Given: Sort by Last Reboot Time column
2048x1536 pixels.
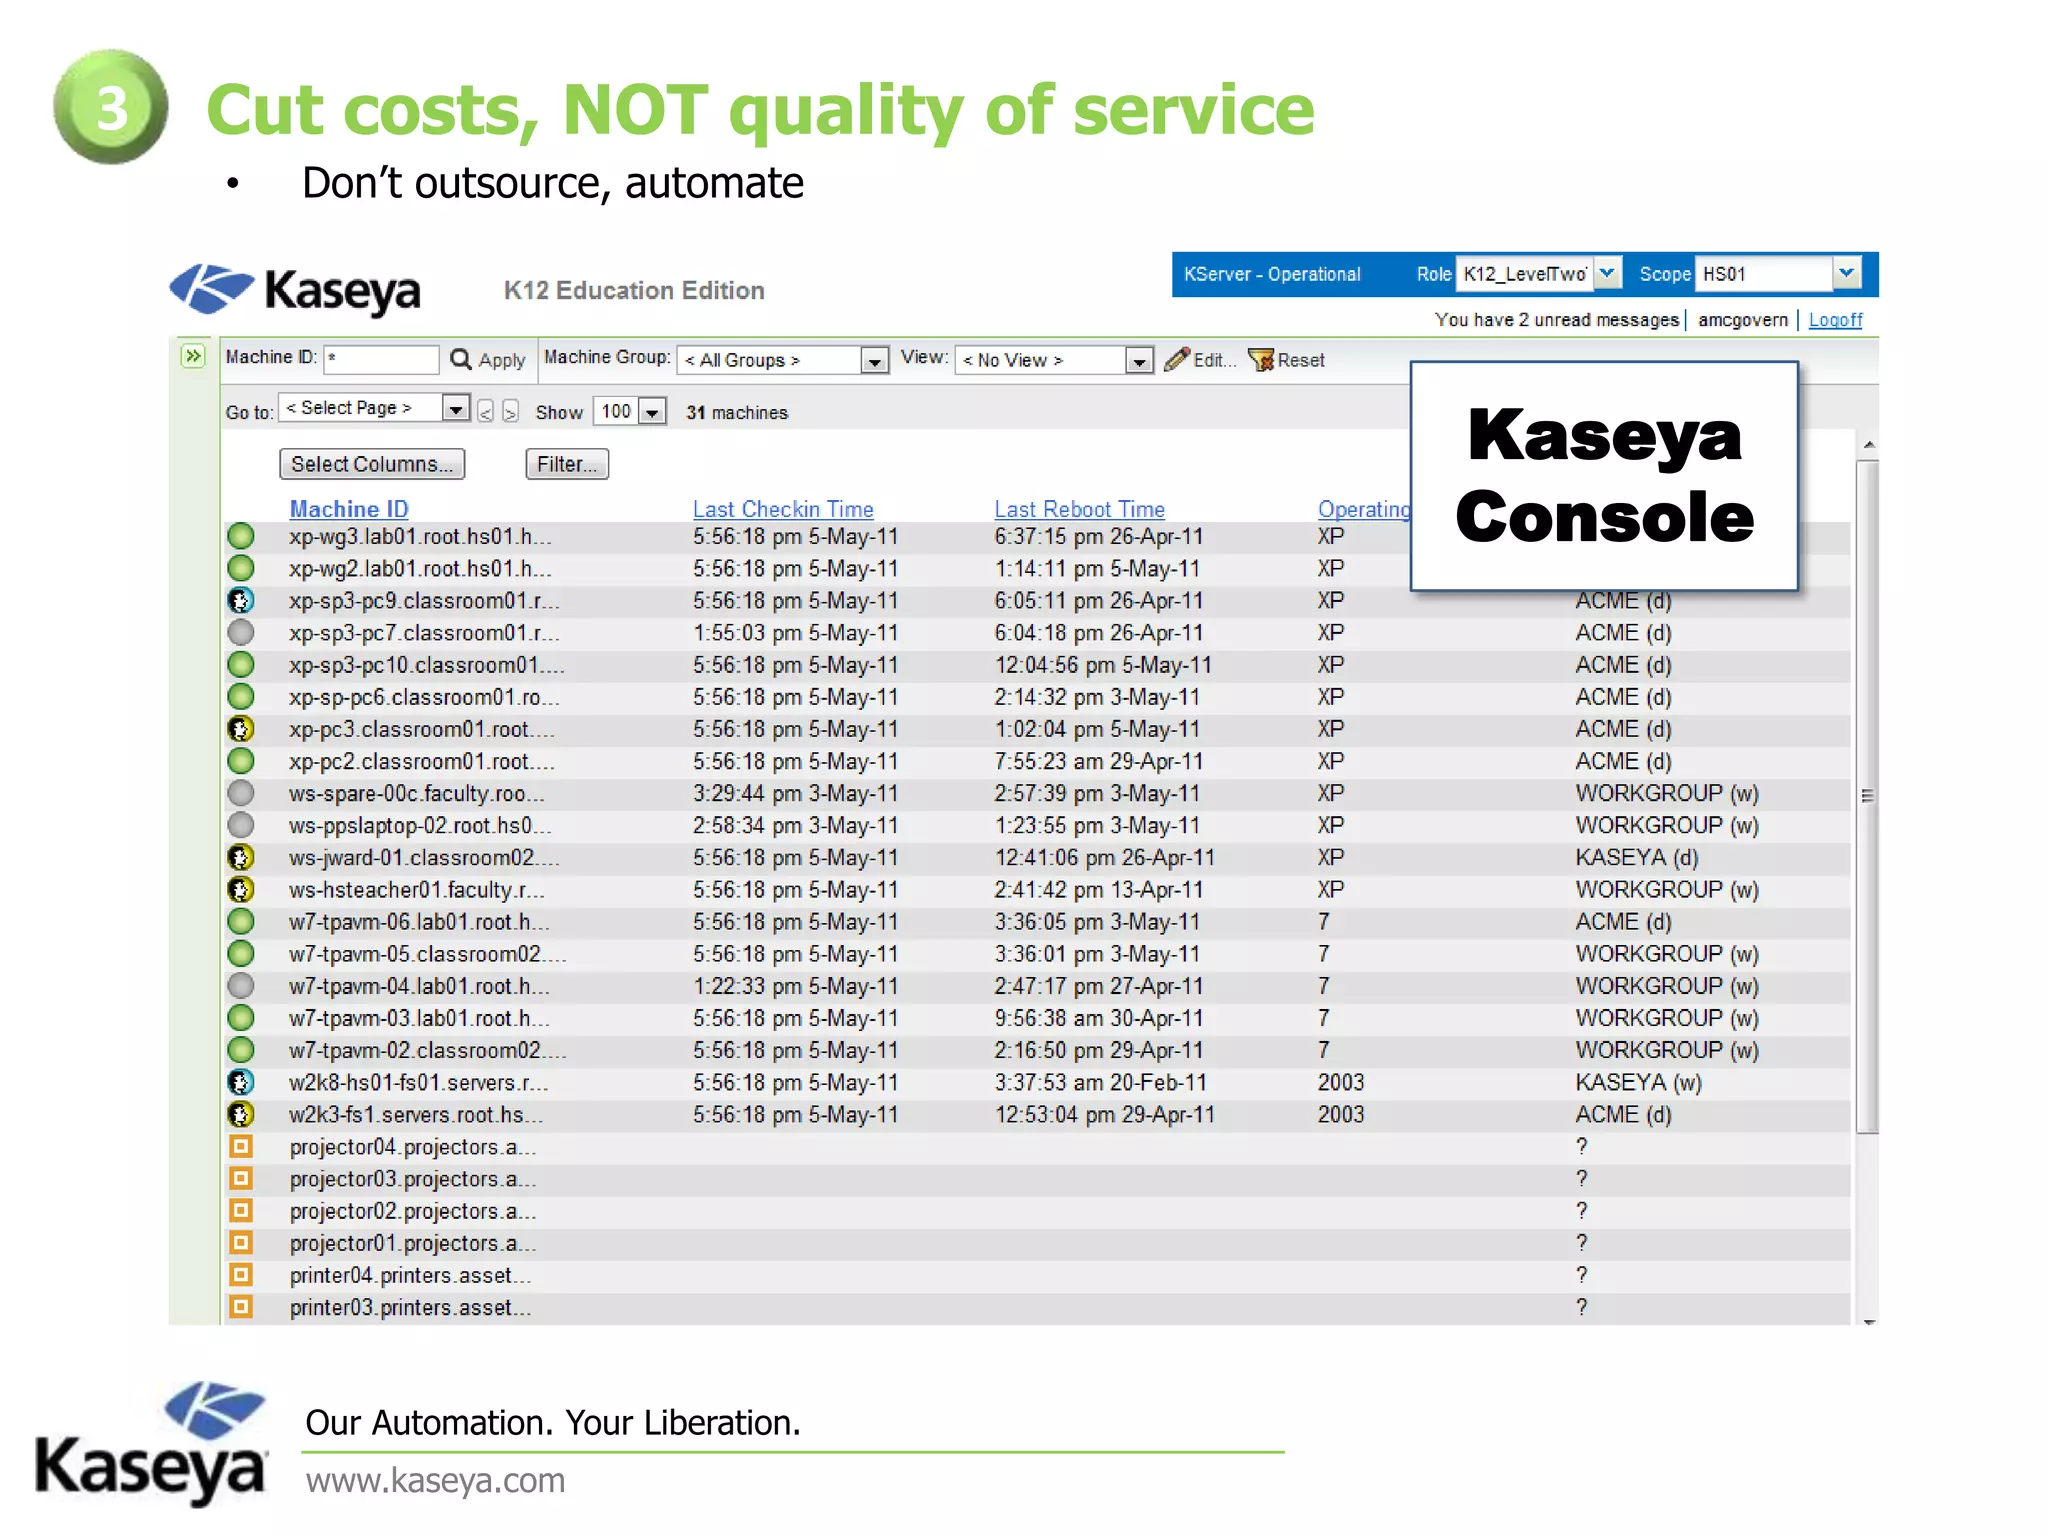Looking at the screenshot, I should click(x=1079, y=509).
